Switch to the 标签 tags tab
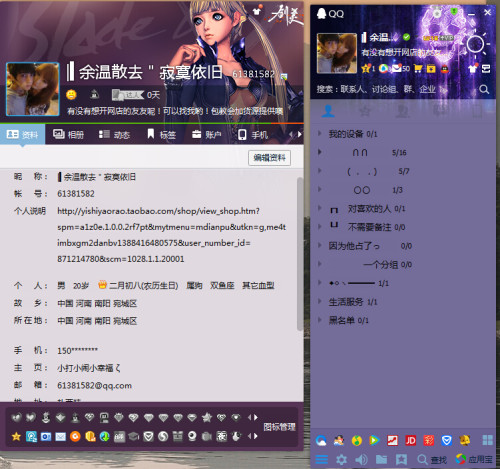Viewport: 500px width, 469px height. coord(162,135)
